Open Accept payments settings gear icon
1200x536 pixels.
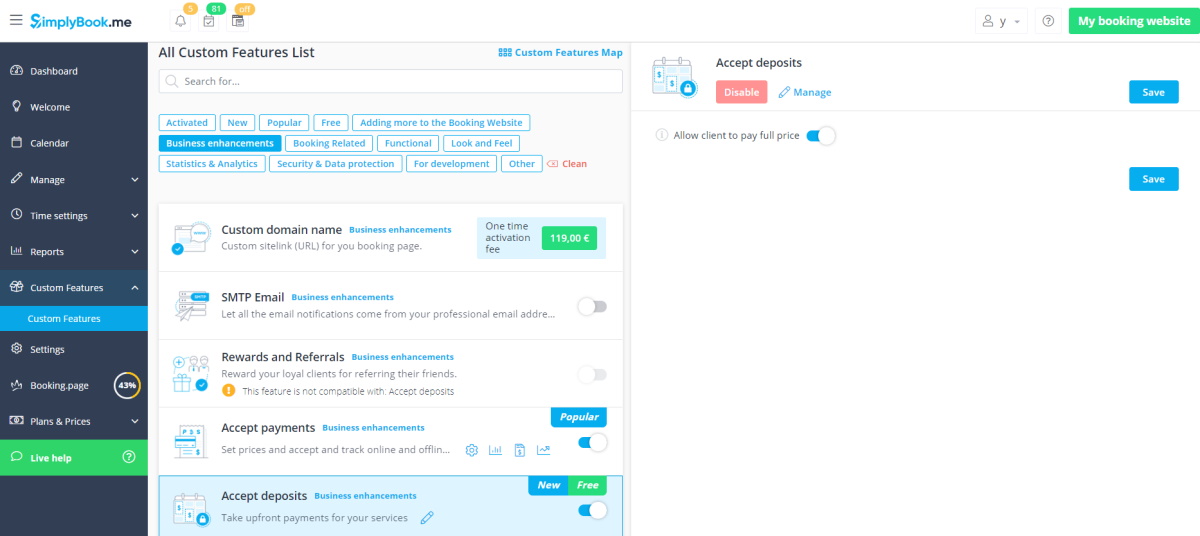click(472, 450)
